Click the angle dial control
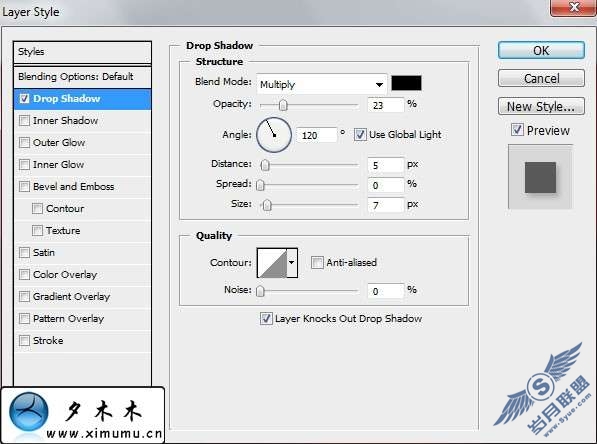 pos(274,135)
